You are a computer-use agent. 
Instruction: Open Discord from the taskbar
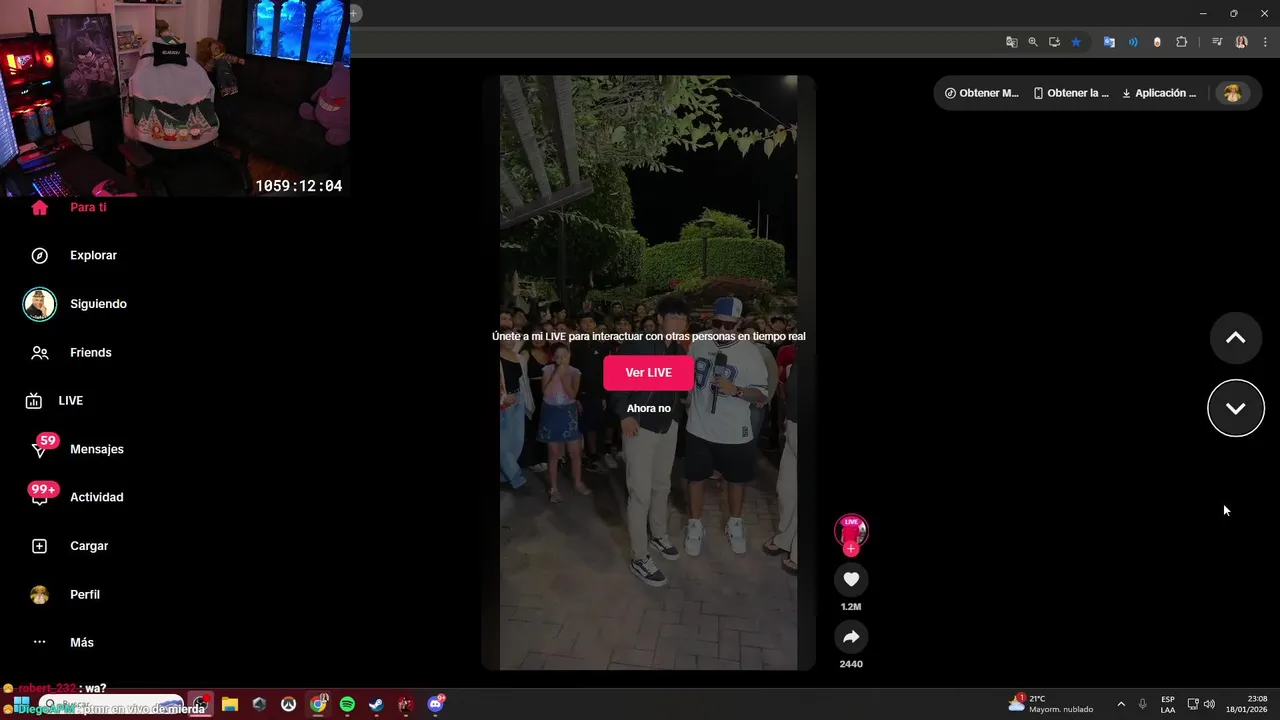(435, 704)
